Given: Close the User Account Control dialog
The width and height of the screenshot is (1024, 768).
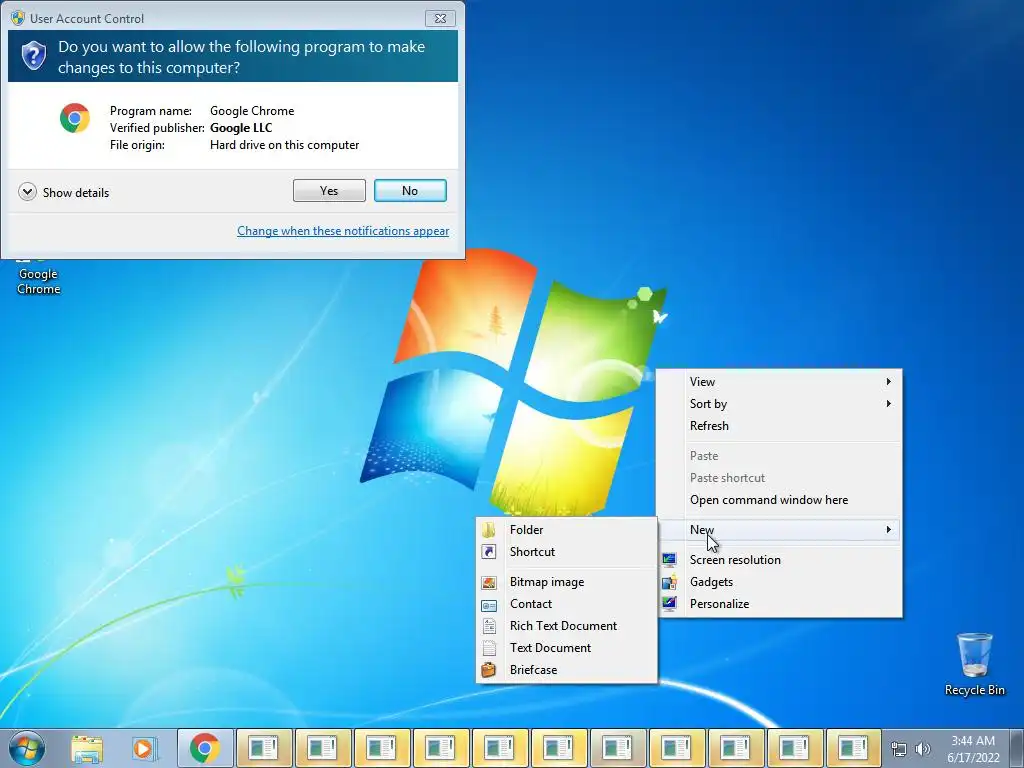Looking at the screenshot, I should pos(440,18).
